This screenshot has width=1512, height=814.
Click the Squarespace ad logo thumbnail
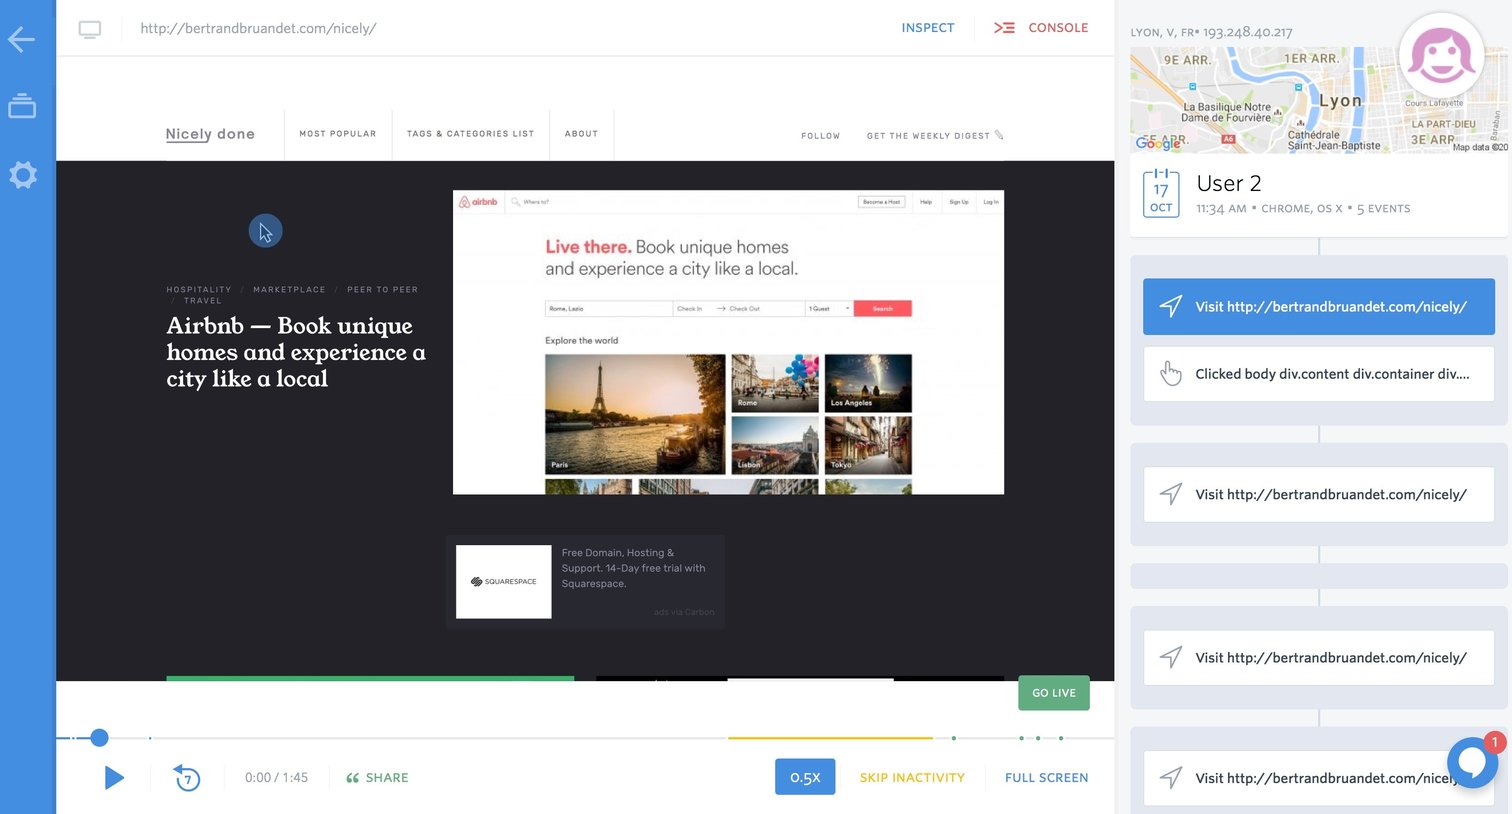(x=504, y=581)
